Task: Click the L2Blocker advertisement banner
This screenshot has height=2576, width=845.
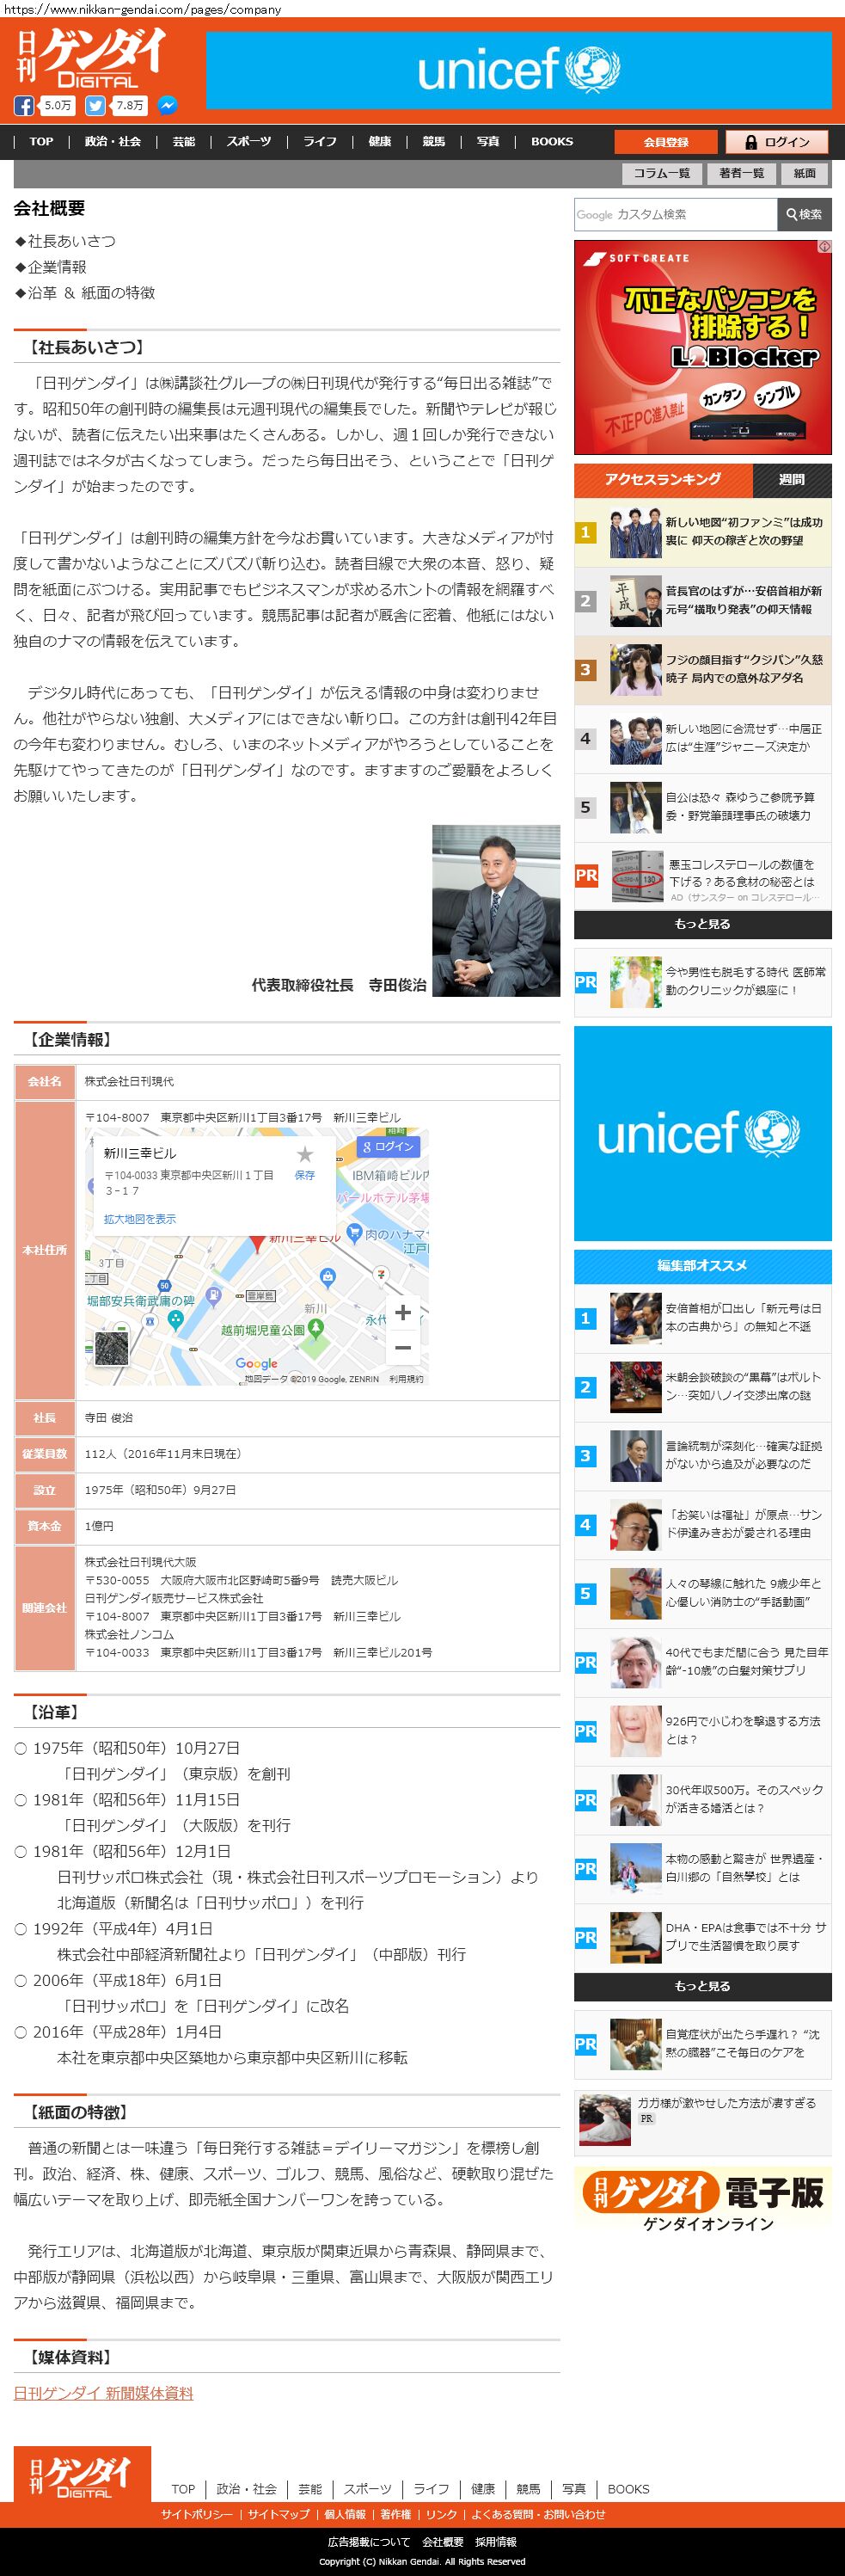Action: 703,348
